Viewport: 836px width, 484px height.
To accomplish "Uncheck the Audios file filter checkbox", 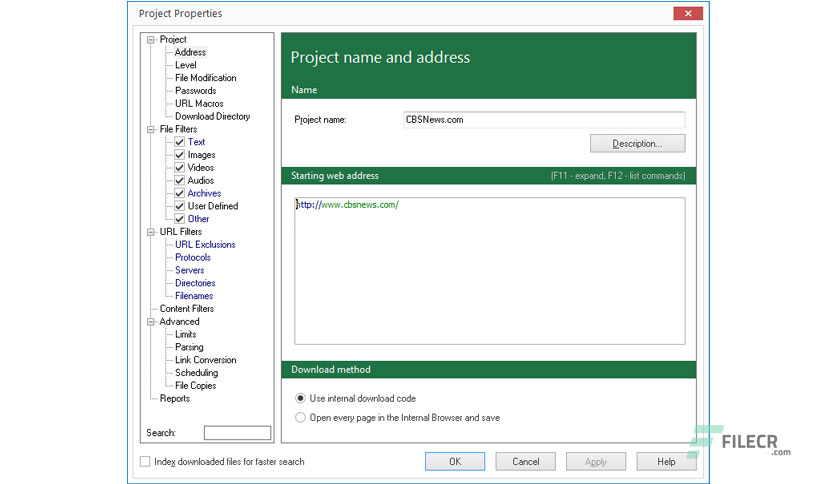I will 180,180.
